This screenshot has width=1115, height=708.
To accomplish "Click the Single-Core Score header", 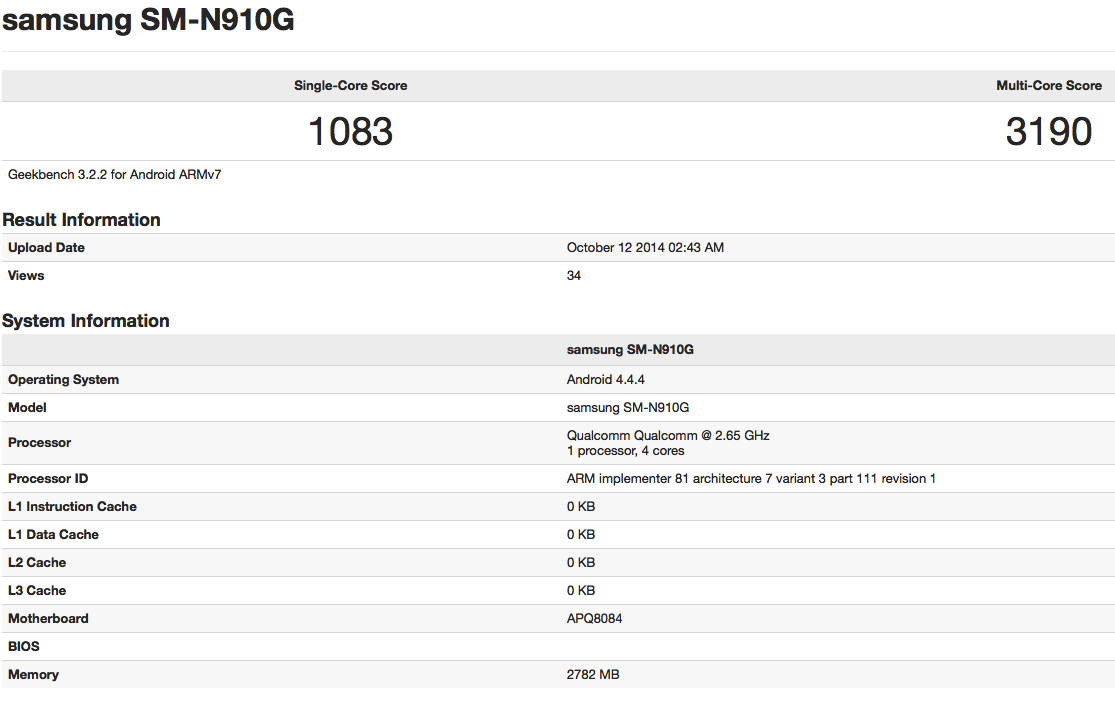I will pyautogui.click(x=350, y=86).
